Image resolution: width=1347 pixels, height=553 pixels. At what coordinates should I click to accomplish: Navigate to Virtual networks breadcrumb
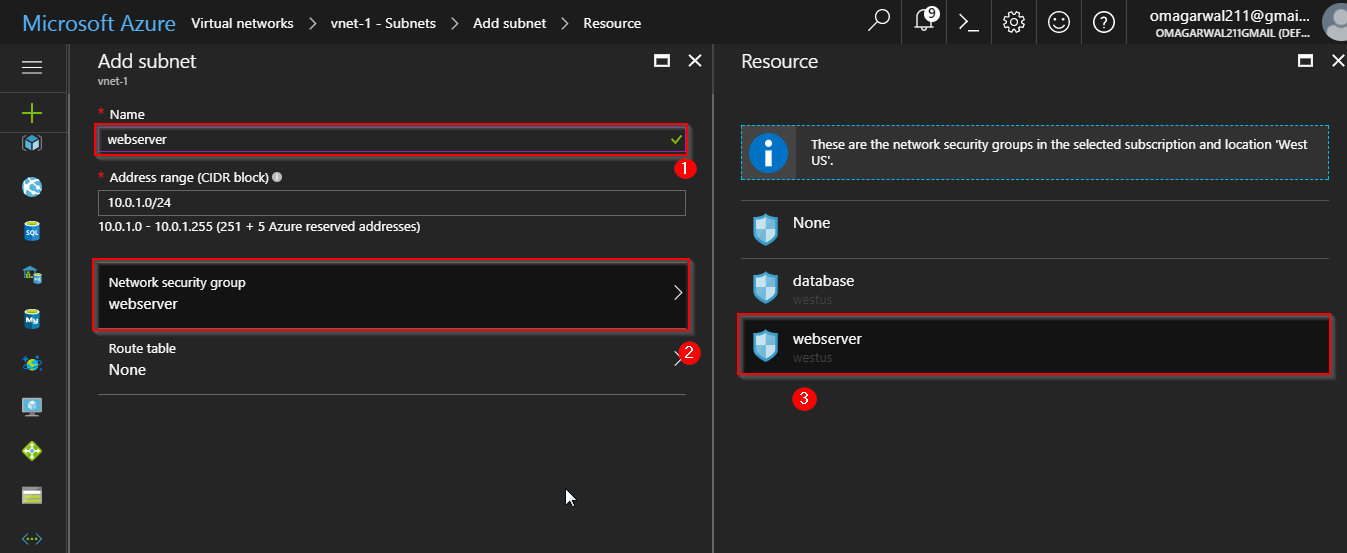click(x=242, y=22)
